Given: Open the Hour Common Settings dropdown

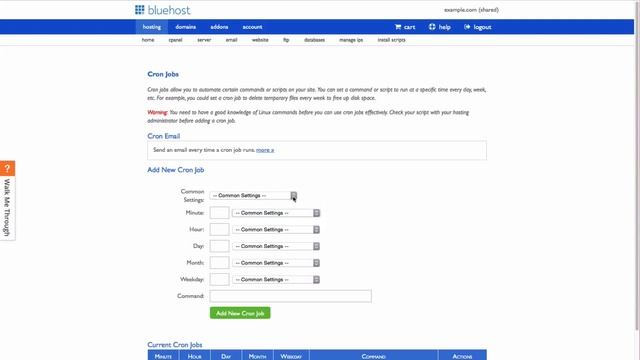Looking at the screenshot, I should pyautogui.click(x=276, y=230).
